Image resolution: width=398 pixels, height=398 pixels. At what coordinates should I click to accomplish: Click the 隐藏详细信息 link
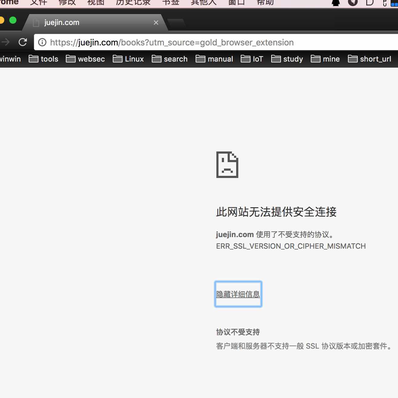coord(238,294)
